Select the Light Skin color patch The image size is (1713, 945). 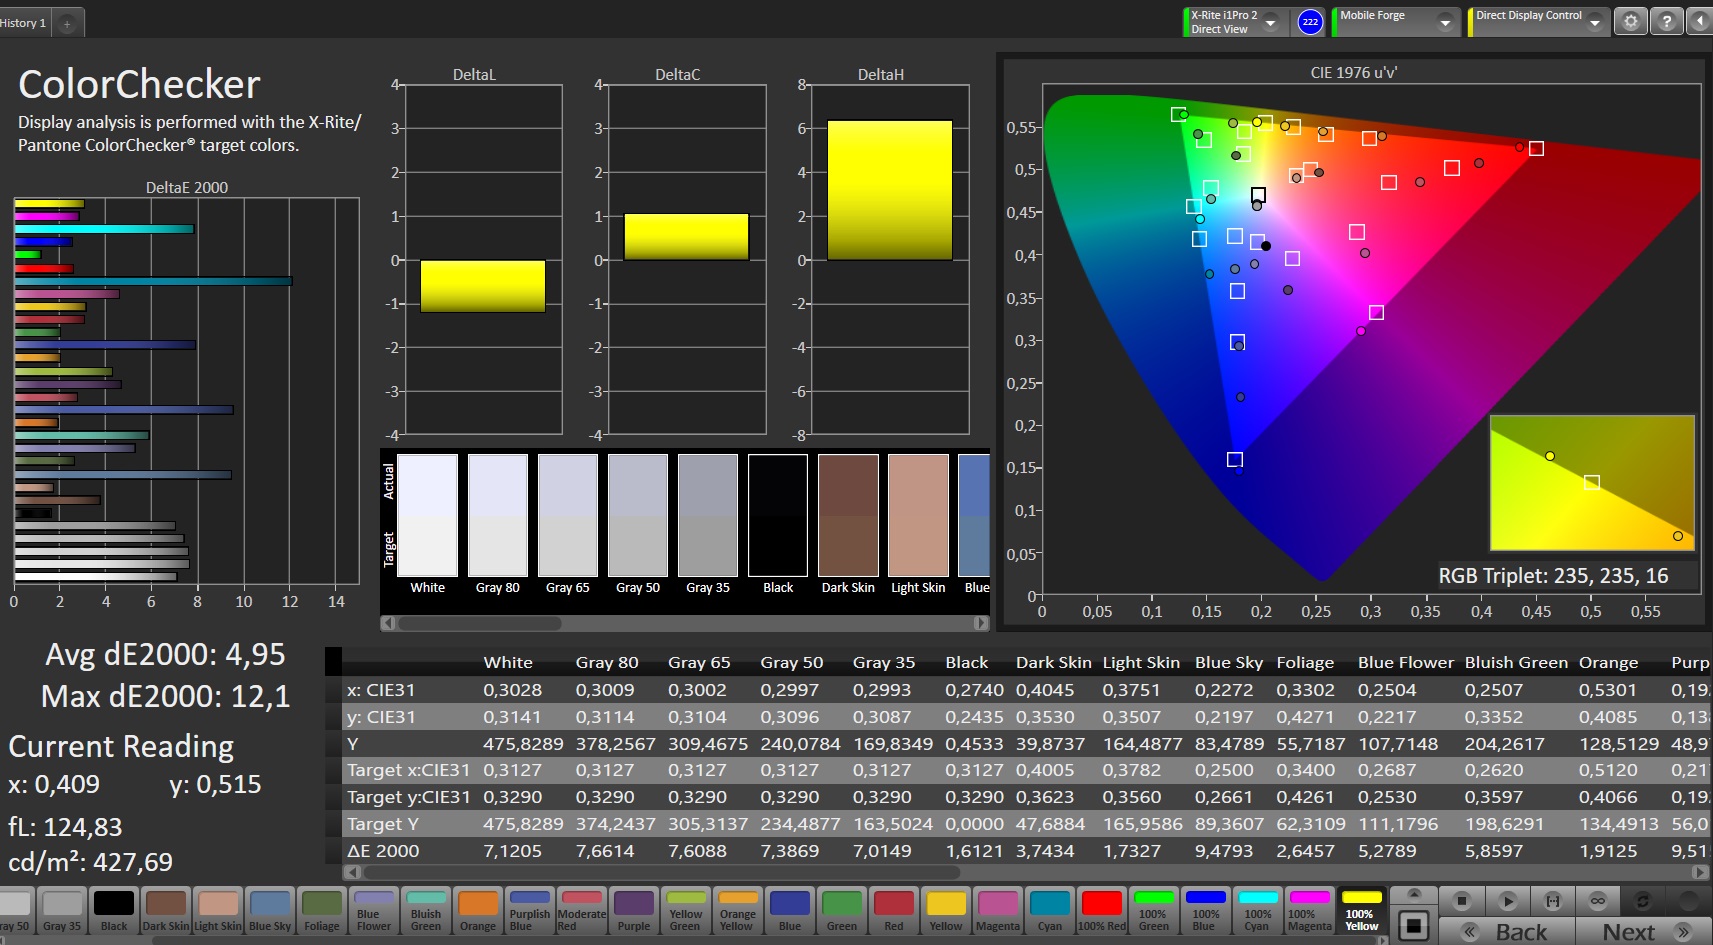pyautogui.click(x=218, y=911)
